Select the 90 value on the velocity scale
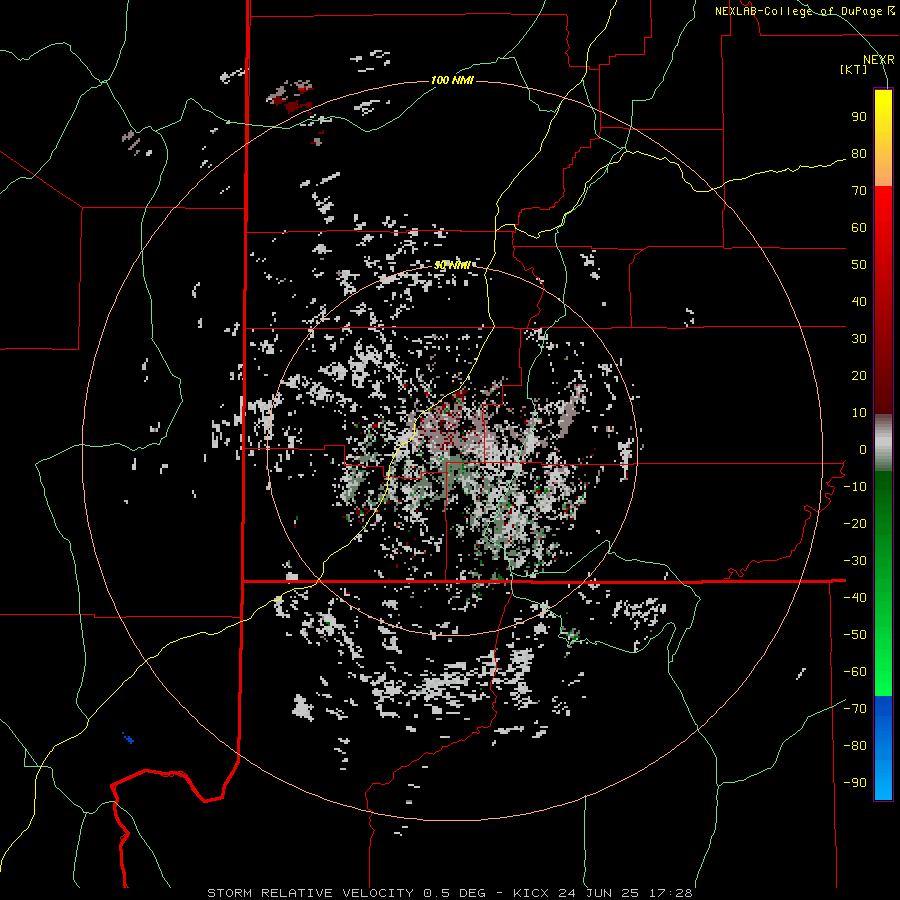900x900 pixels. click(x=859, y=117)
